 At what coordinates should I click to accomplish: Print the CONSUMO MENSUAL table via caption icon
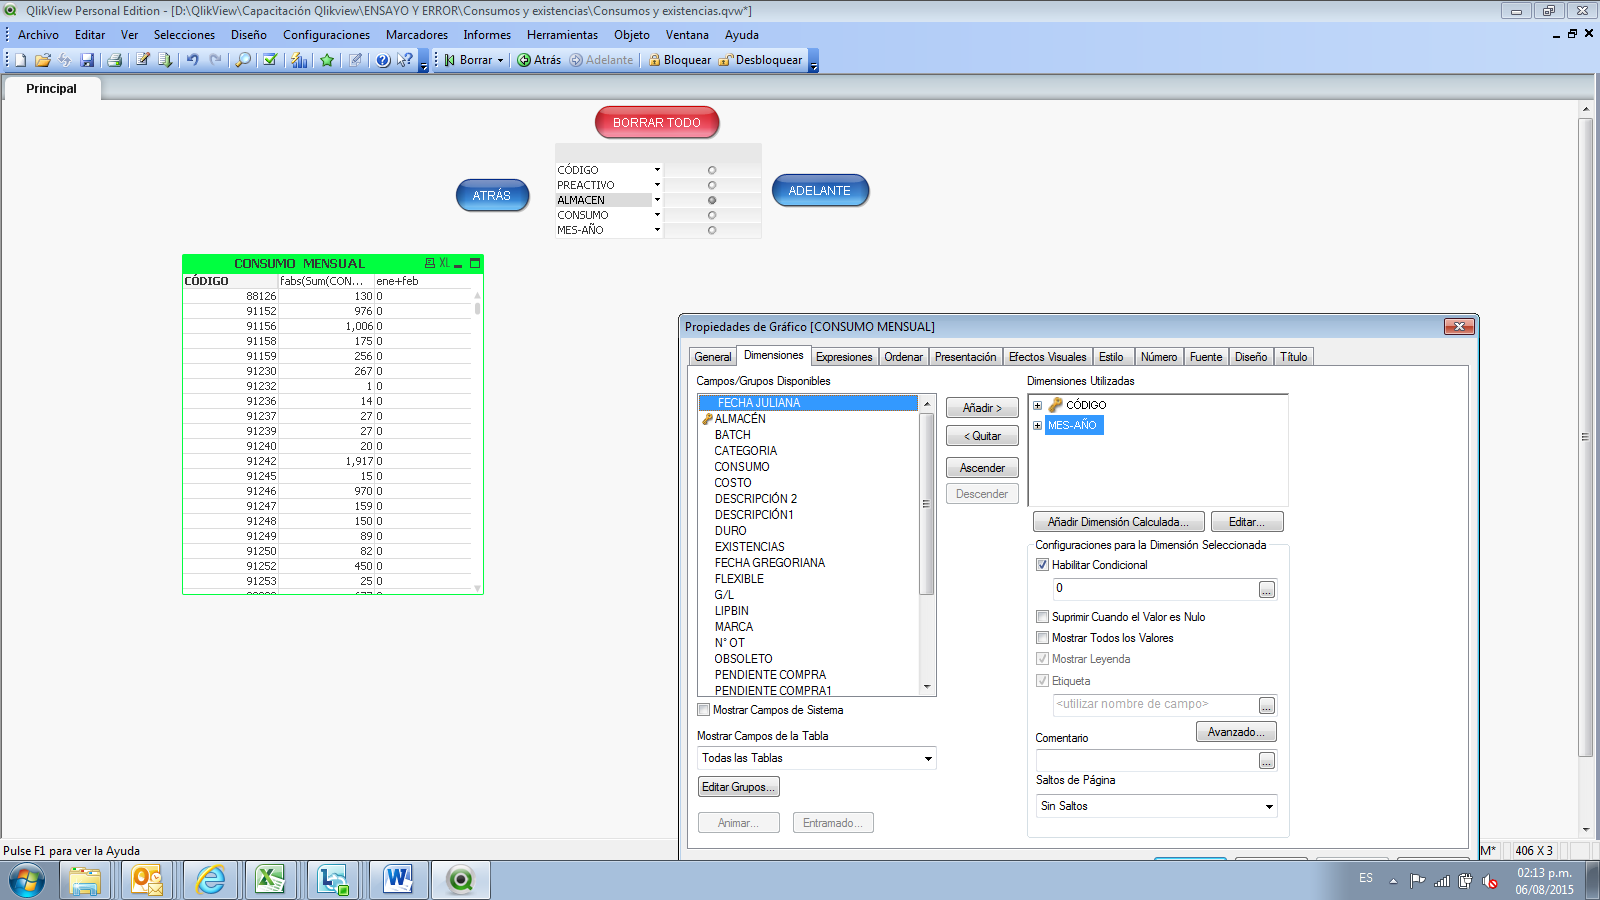click(x=430, y=263)
